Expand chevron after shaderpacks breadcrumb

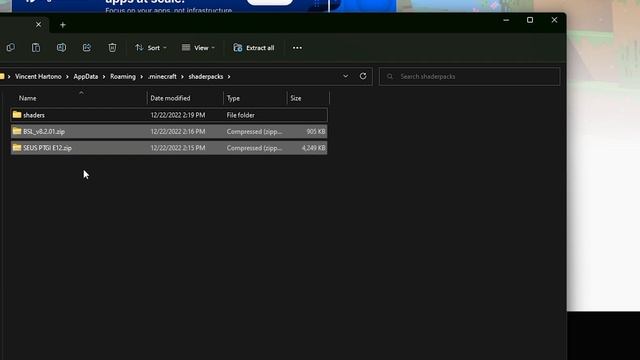(229, 76)
